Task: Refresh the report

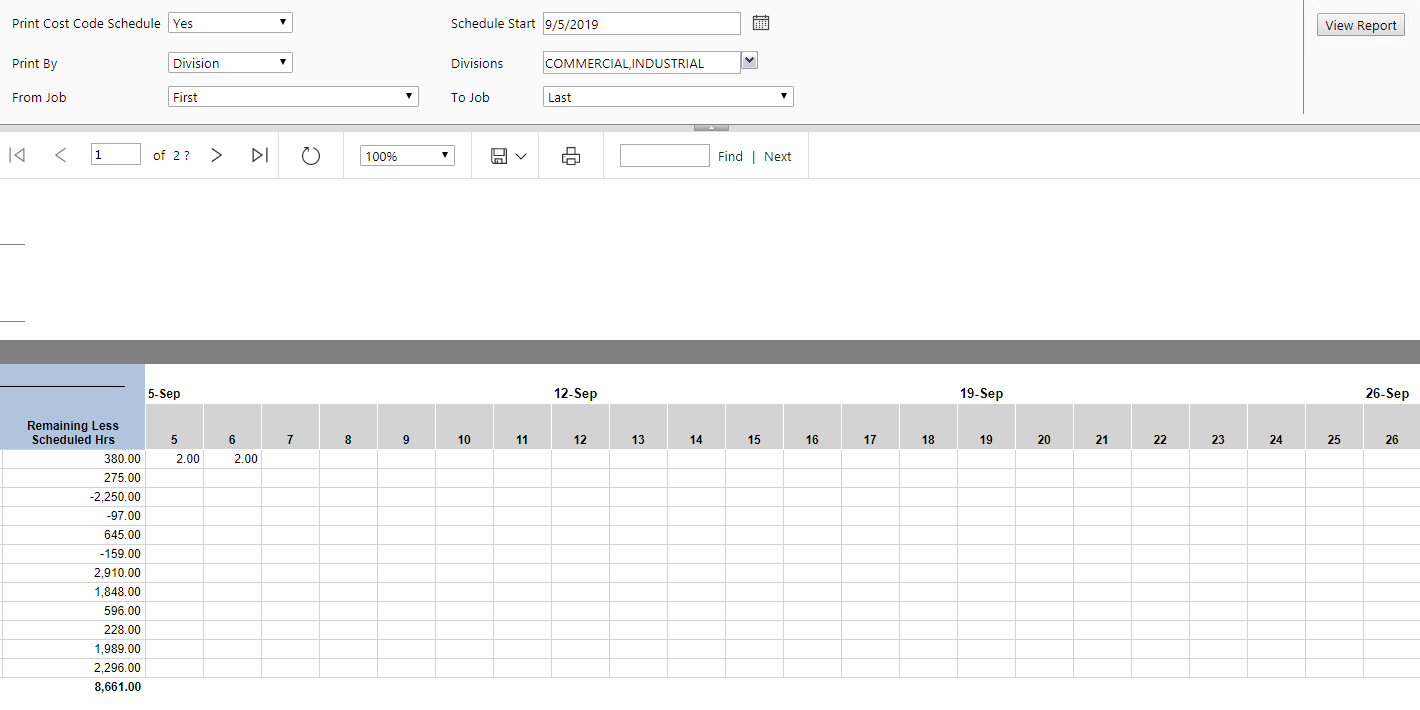Action: (x=311, y=156)
